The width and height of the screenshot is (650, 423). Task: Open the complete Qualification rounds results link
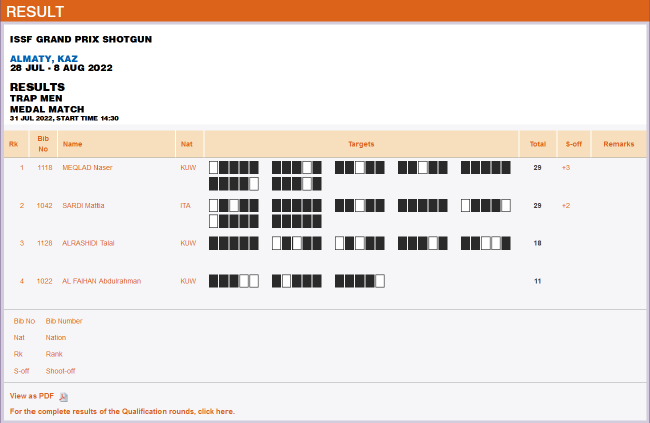coord(122,411)
